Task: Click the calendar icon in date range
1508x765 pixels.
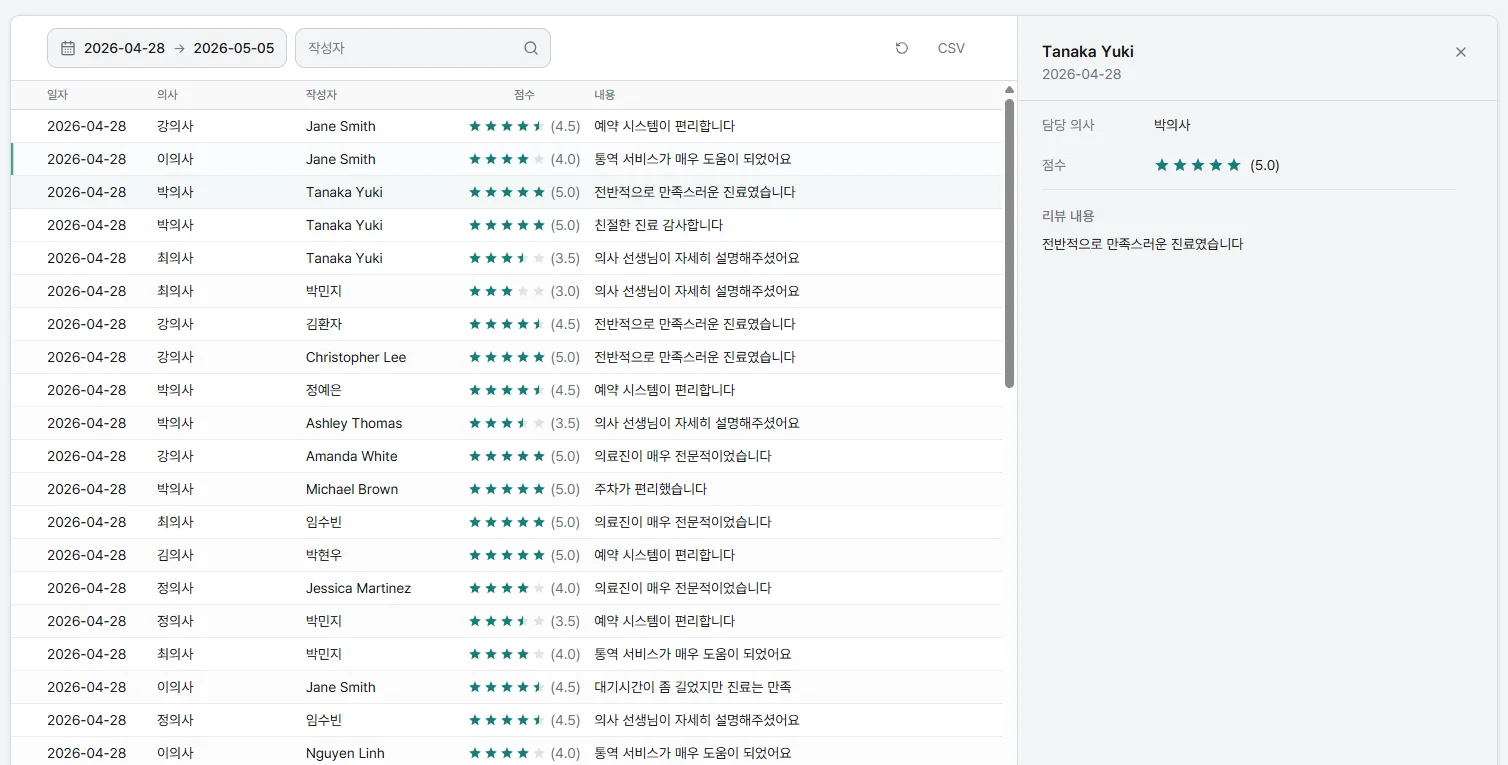Action: tap(68, 48)
